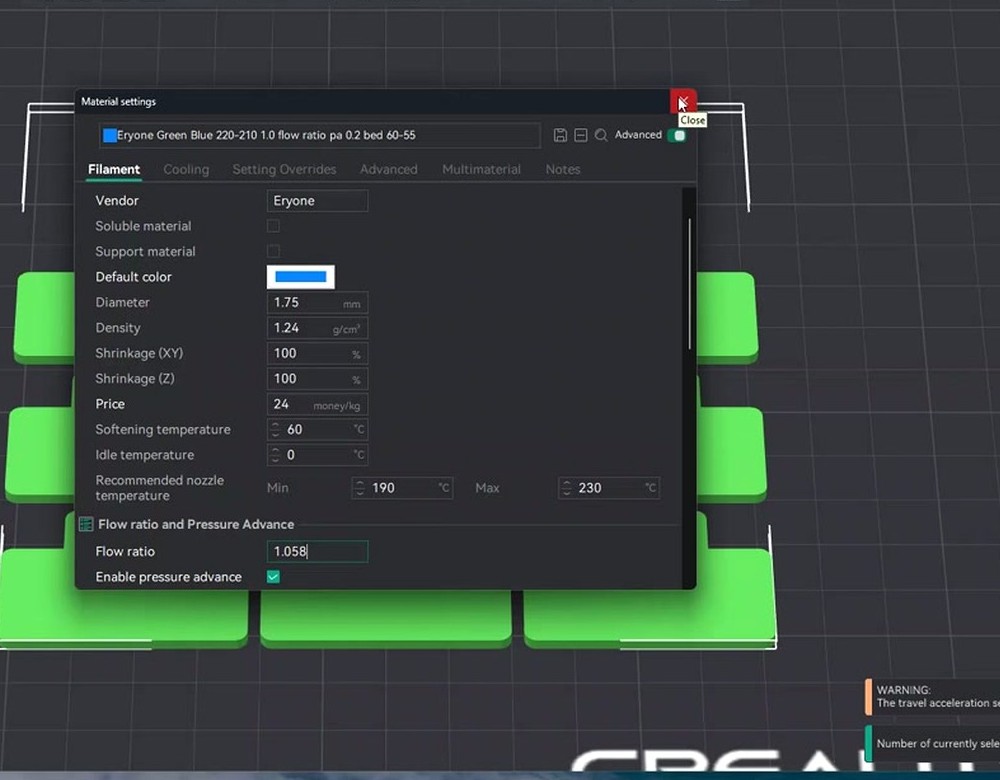Click the 'Recommended nozzle temperature' label
This screenshot has width=1000, height=780.
(x=159, y=488)
